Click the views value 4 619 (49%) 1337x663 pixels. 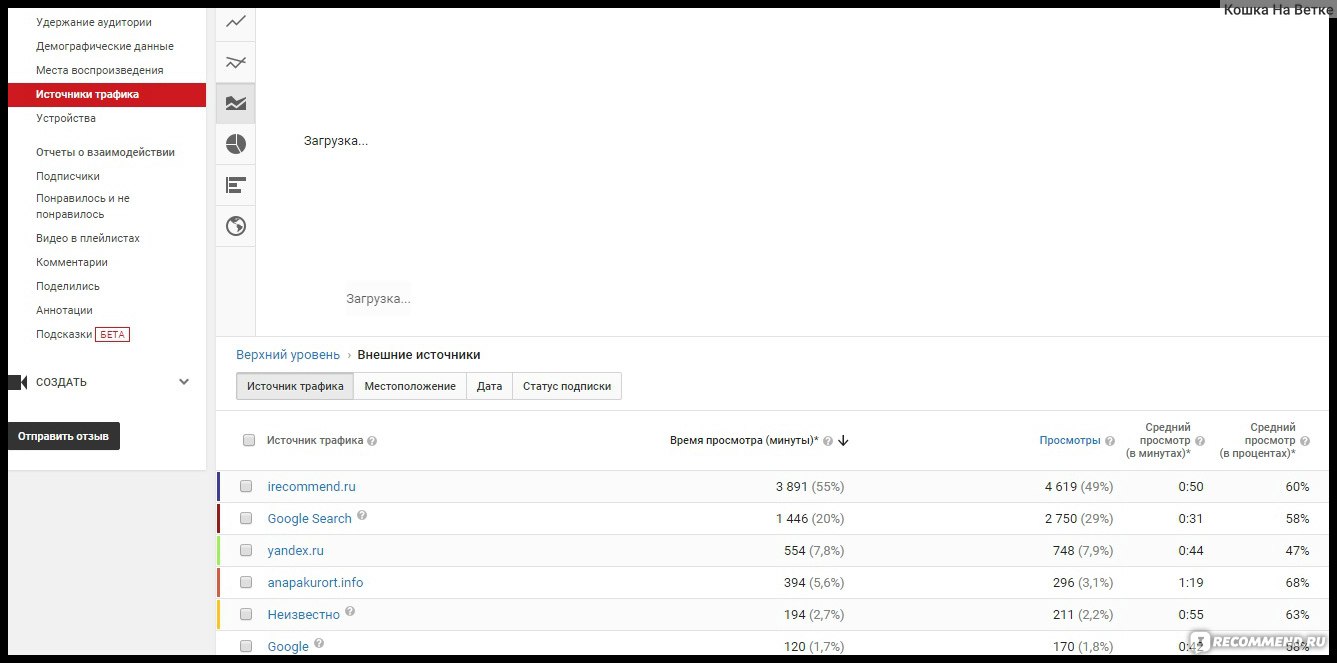click(x=1079, y=487)
